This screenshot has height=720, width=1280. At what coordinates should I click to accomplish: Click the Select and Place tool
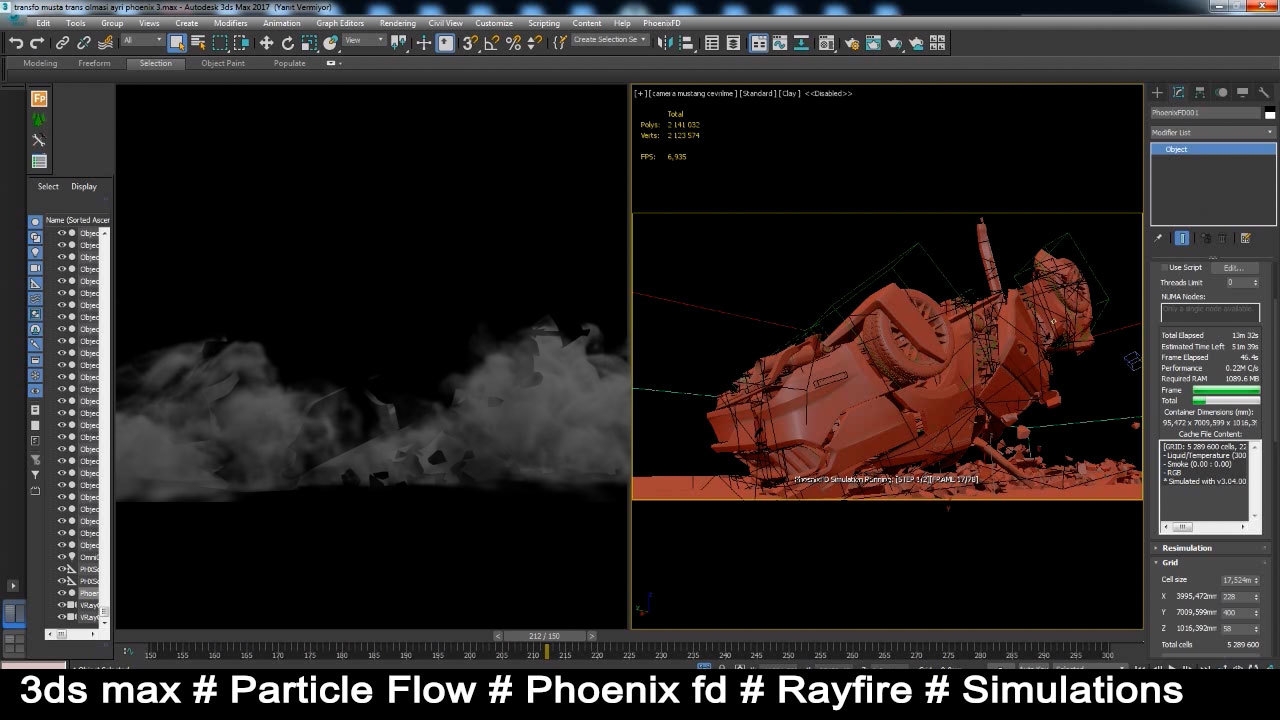point(330,43)
